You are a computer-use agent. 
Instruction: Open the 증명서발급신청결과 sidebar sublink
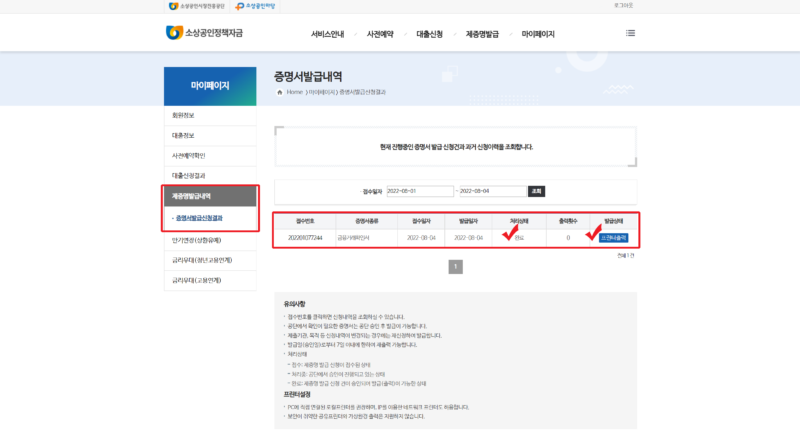199,218
